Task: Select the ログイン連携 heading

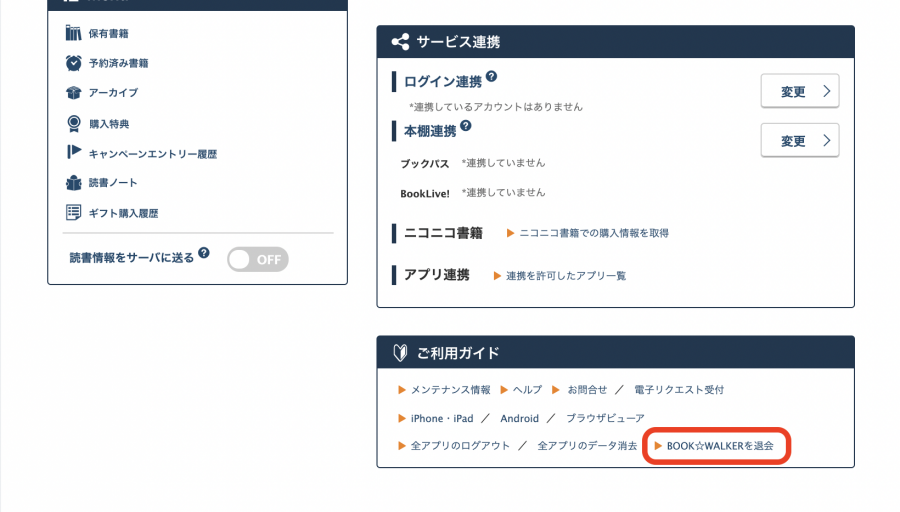Action: 443,82
